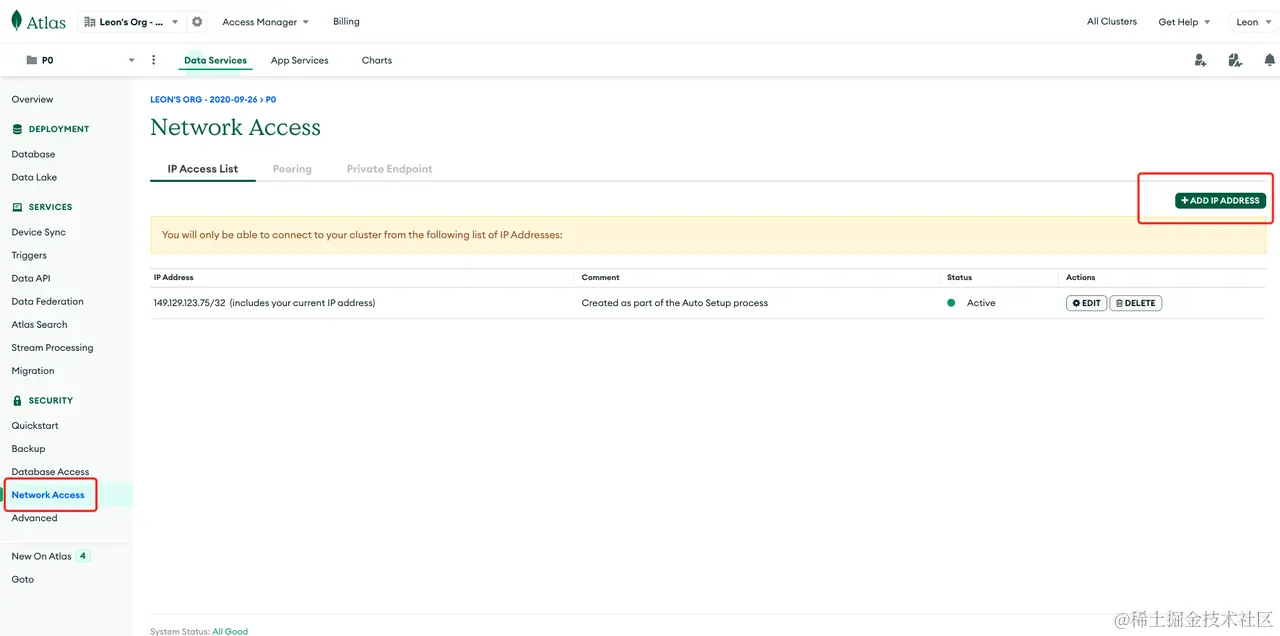Open the notifications bell
This screenshot has height=636, width=1280.
pos(1270,60)
